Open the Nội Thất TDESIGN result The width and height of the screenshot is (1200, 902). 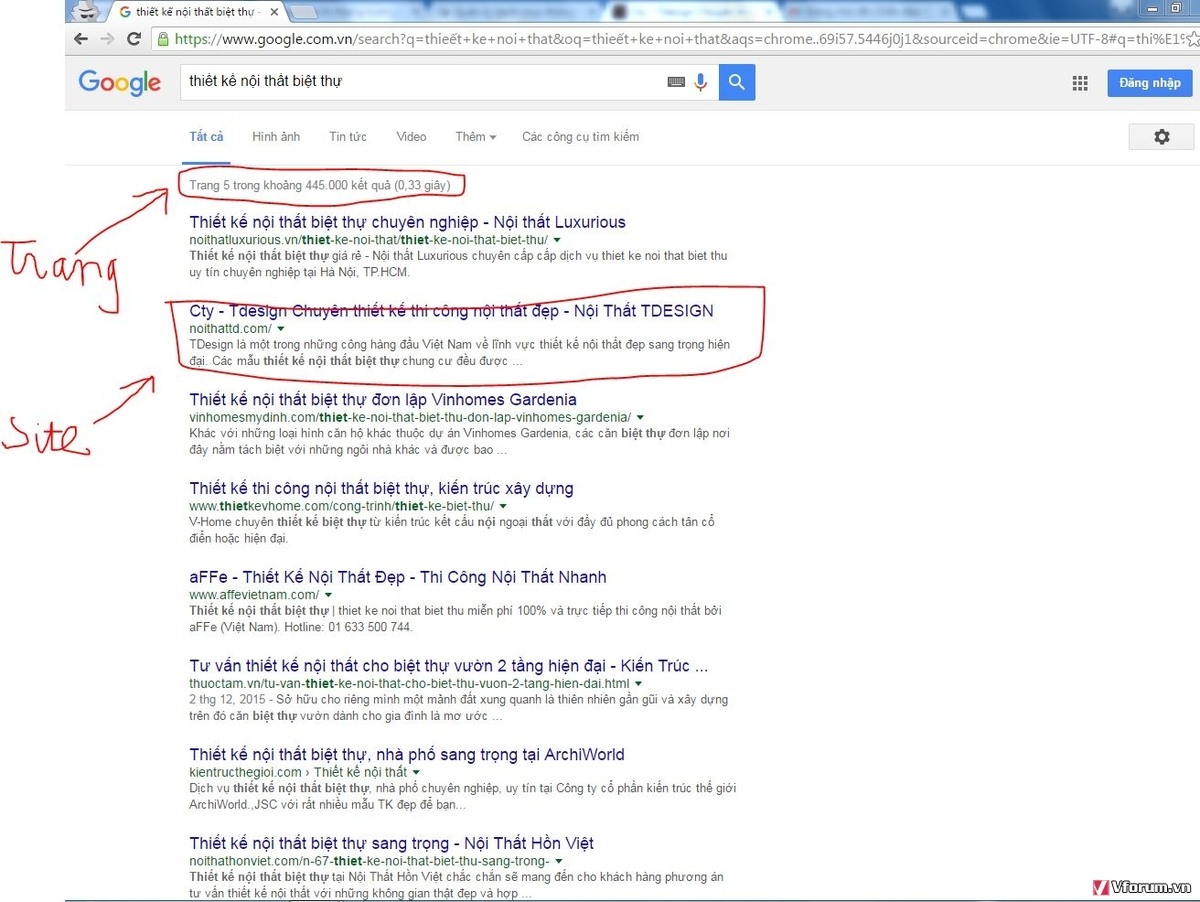(x=451, y=311)
